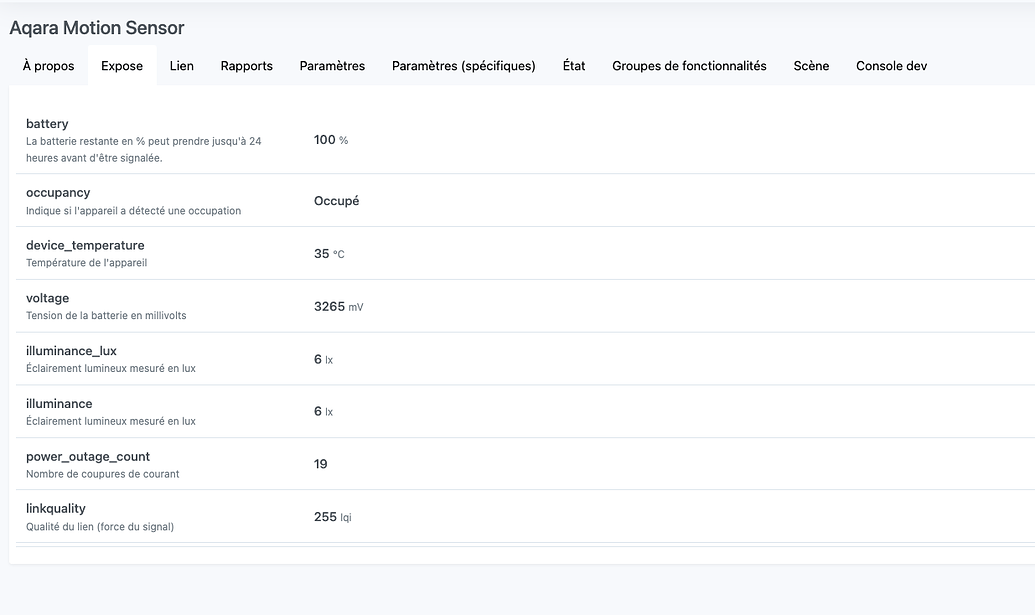Select the Scène tab
The height and width of the screenshot is (615, 1035).
(x=811, y=66)
